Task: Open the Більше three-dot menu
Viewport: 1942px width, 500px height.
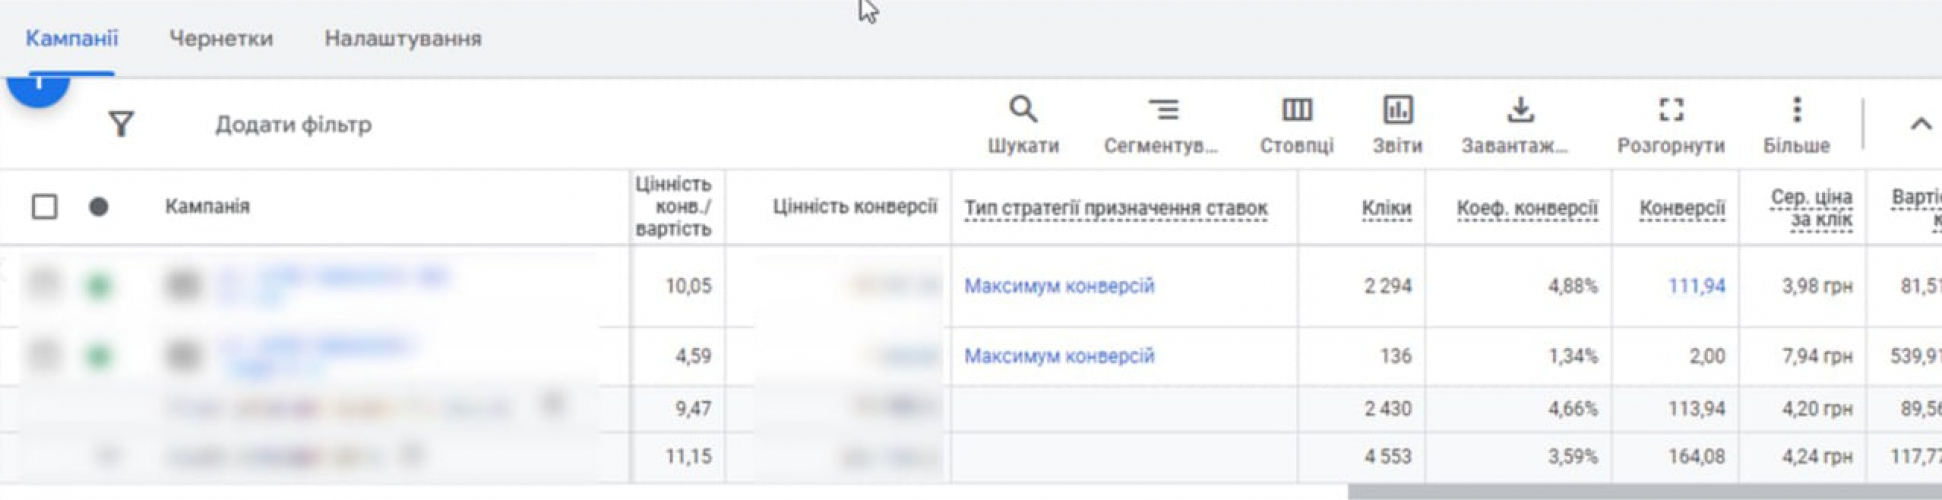Action: point(1796,125)
